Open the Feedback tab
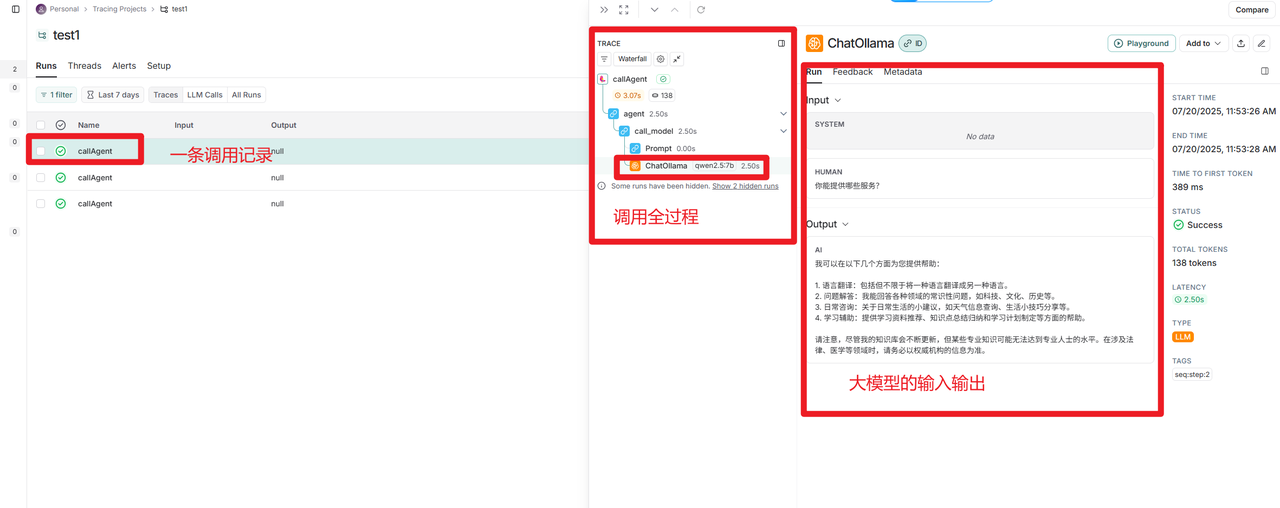 pyautogui.click(x=852, y=72)
